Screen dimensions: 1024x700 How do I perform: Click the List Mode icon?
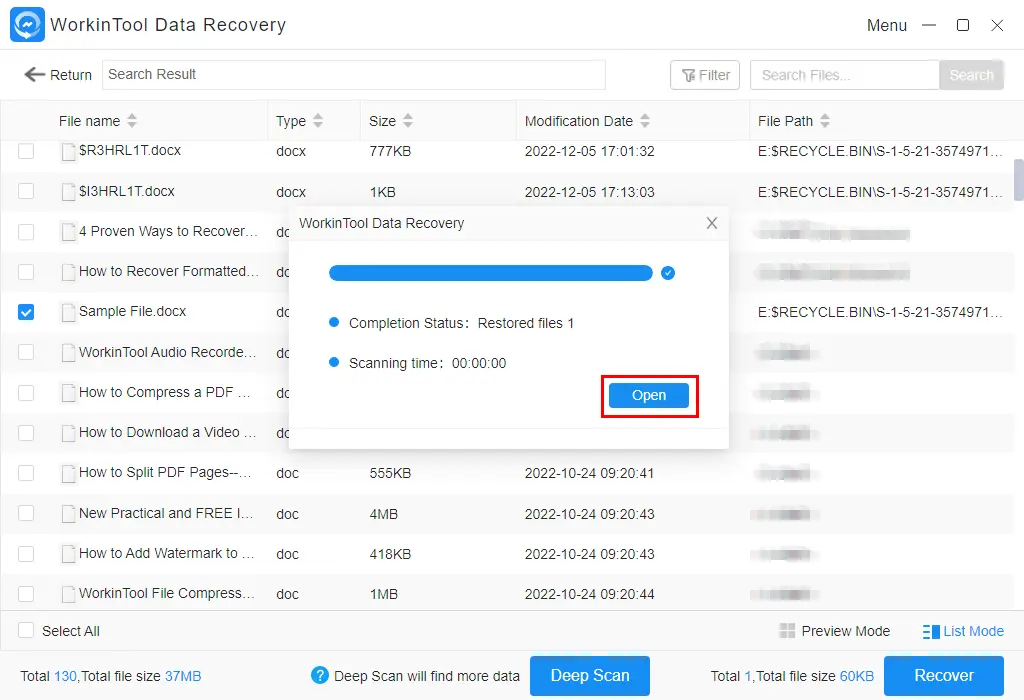click(x=931, y=631)
